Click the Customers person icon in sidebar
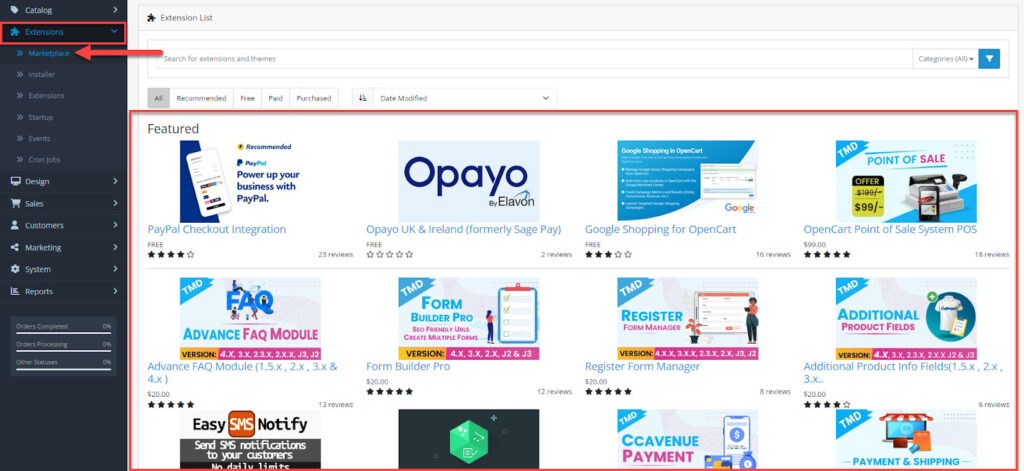Viewport: 1024px width, 471px height. point(15,225)
